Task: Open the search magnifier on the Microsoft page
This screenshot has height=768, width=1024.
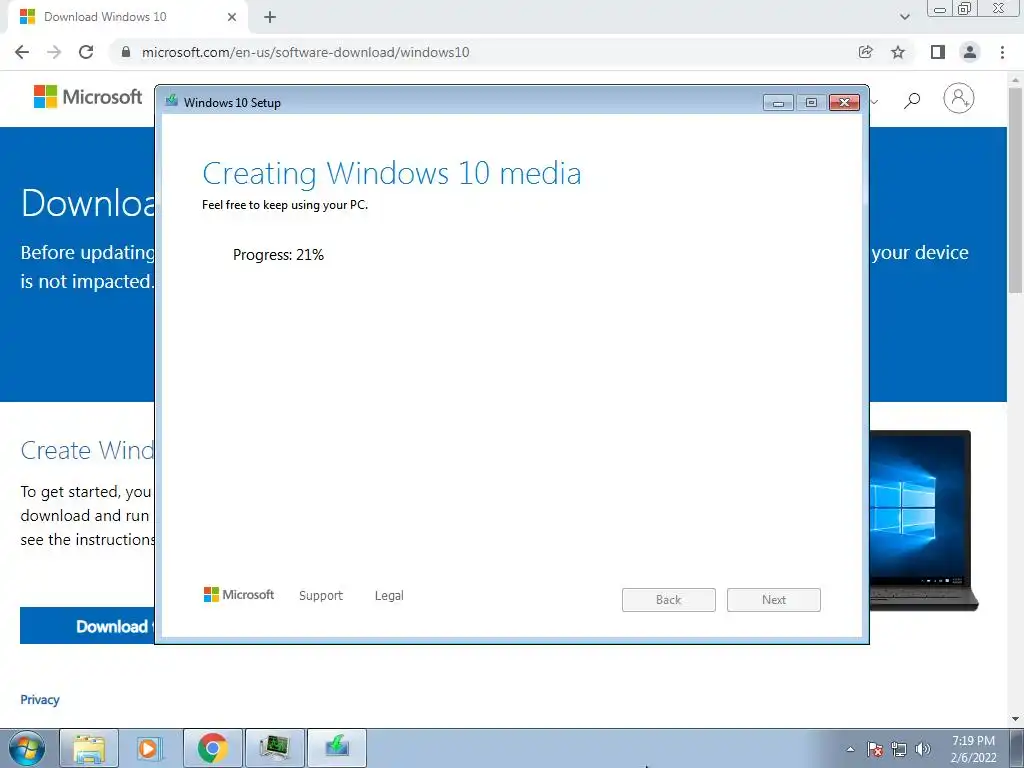Action: (912, 99)
